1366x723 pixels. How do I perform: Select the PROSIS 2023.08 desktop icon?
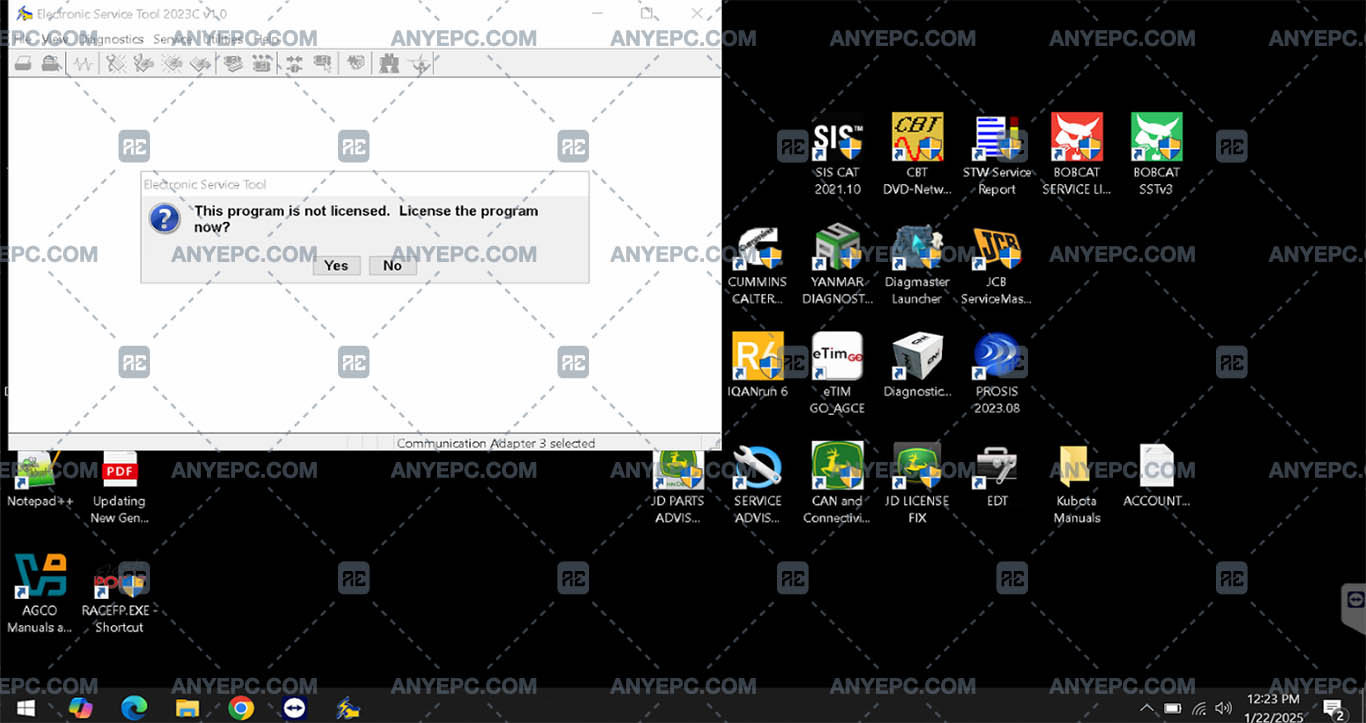997,373
